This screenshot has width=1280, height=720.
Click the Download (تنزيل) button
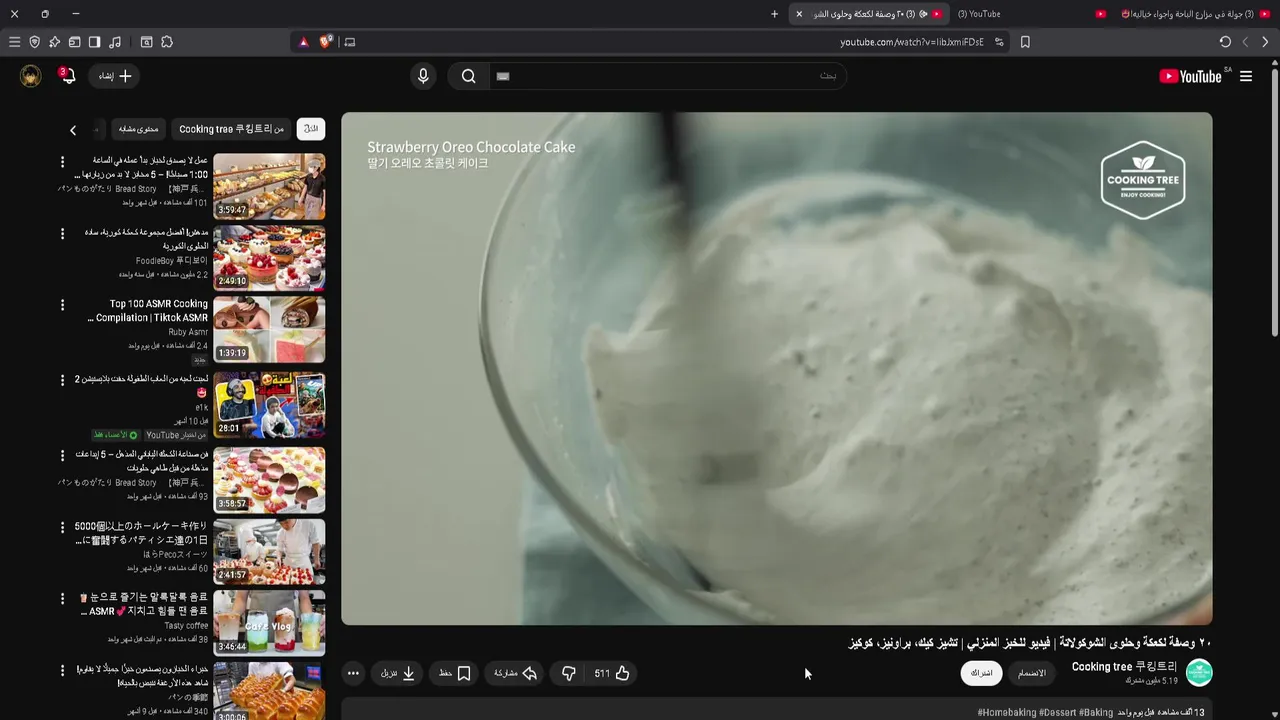397,673
